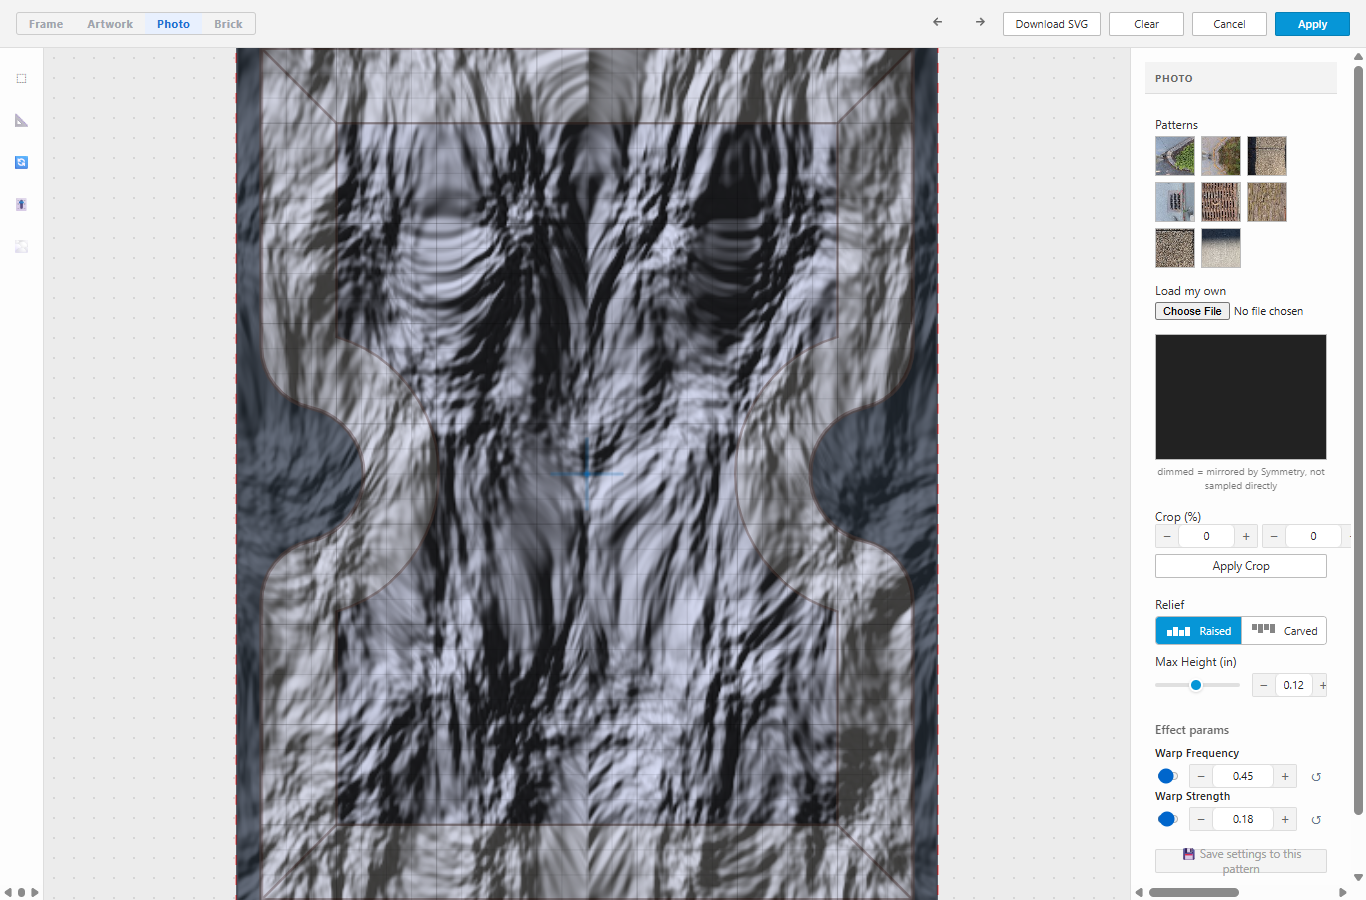Select Carved relief mode

pyautogui.click(x=1284, y=631)
